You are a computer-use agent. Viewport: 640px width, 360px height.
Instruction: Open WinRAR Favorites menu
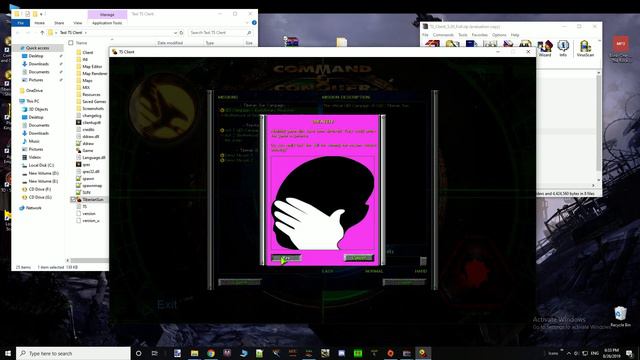[x=480, y=35]
